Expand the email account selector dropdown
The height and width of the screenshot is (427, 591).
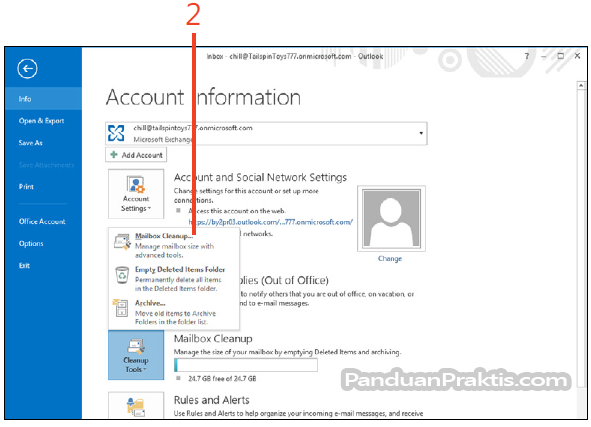coord(421,133)
